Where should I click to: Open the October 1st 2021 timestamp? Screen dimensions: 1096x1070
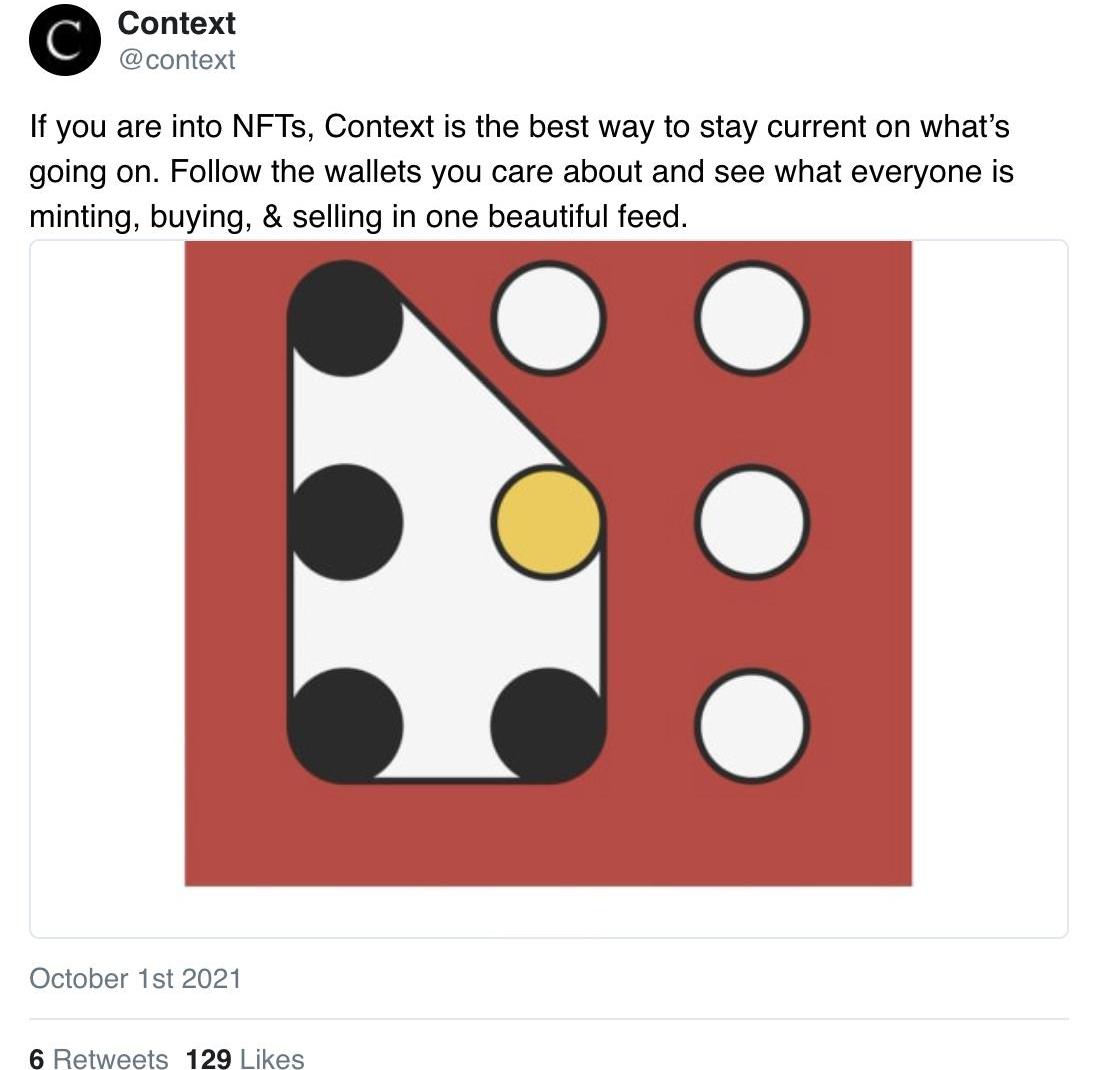pos(135,978)
